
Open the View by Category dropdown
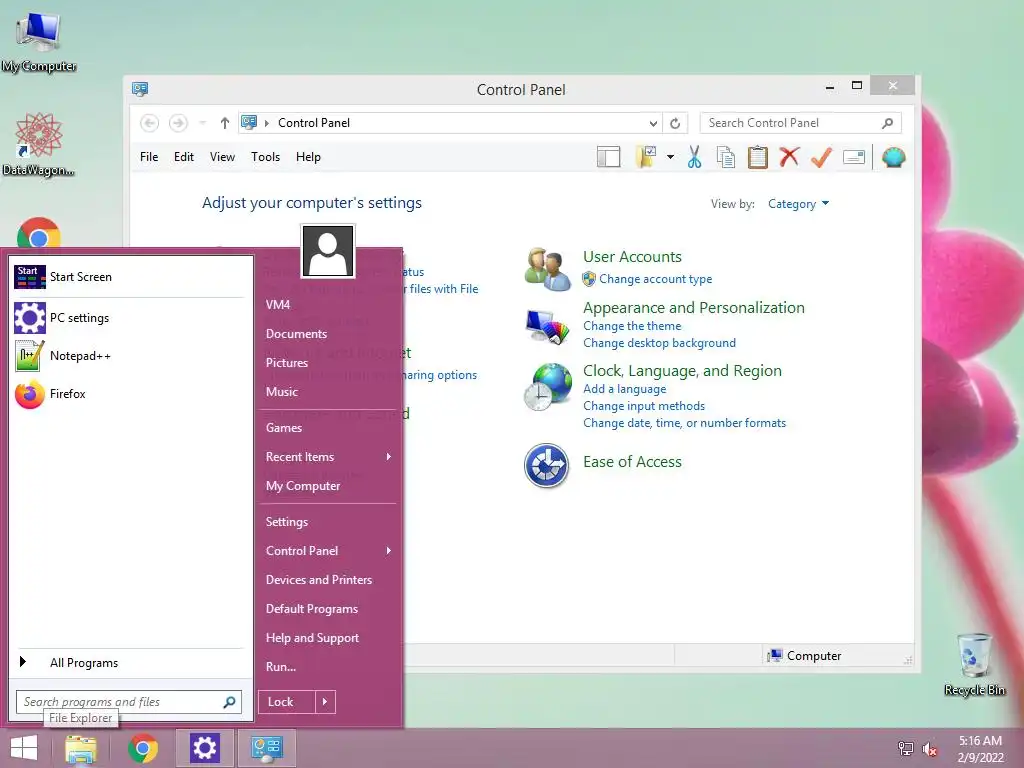pos(798,204)
